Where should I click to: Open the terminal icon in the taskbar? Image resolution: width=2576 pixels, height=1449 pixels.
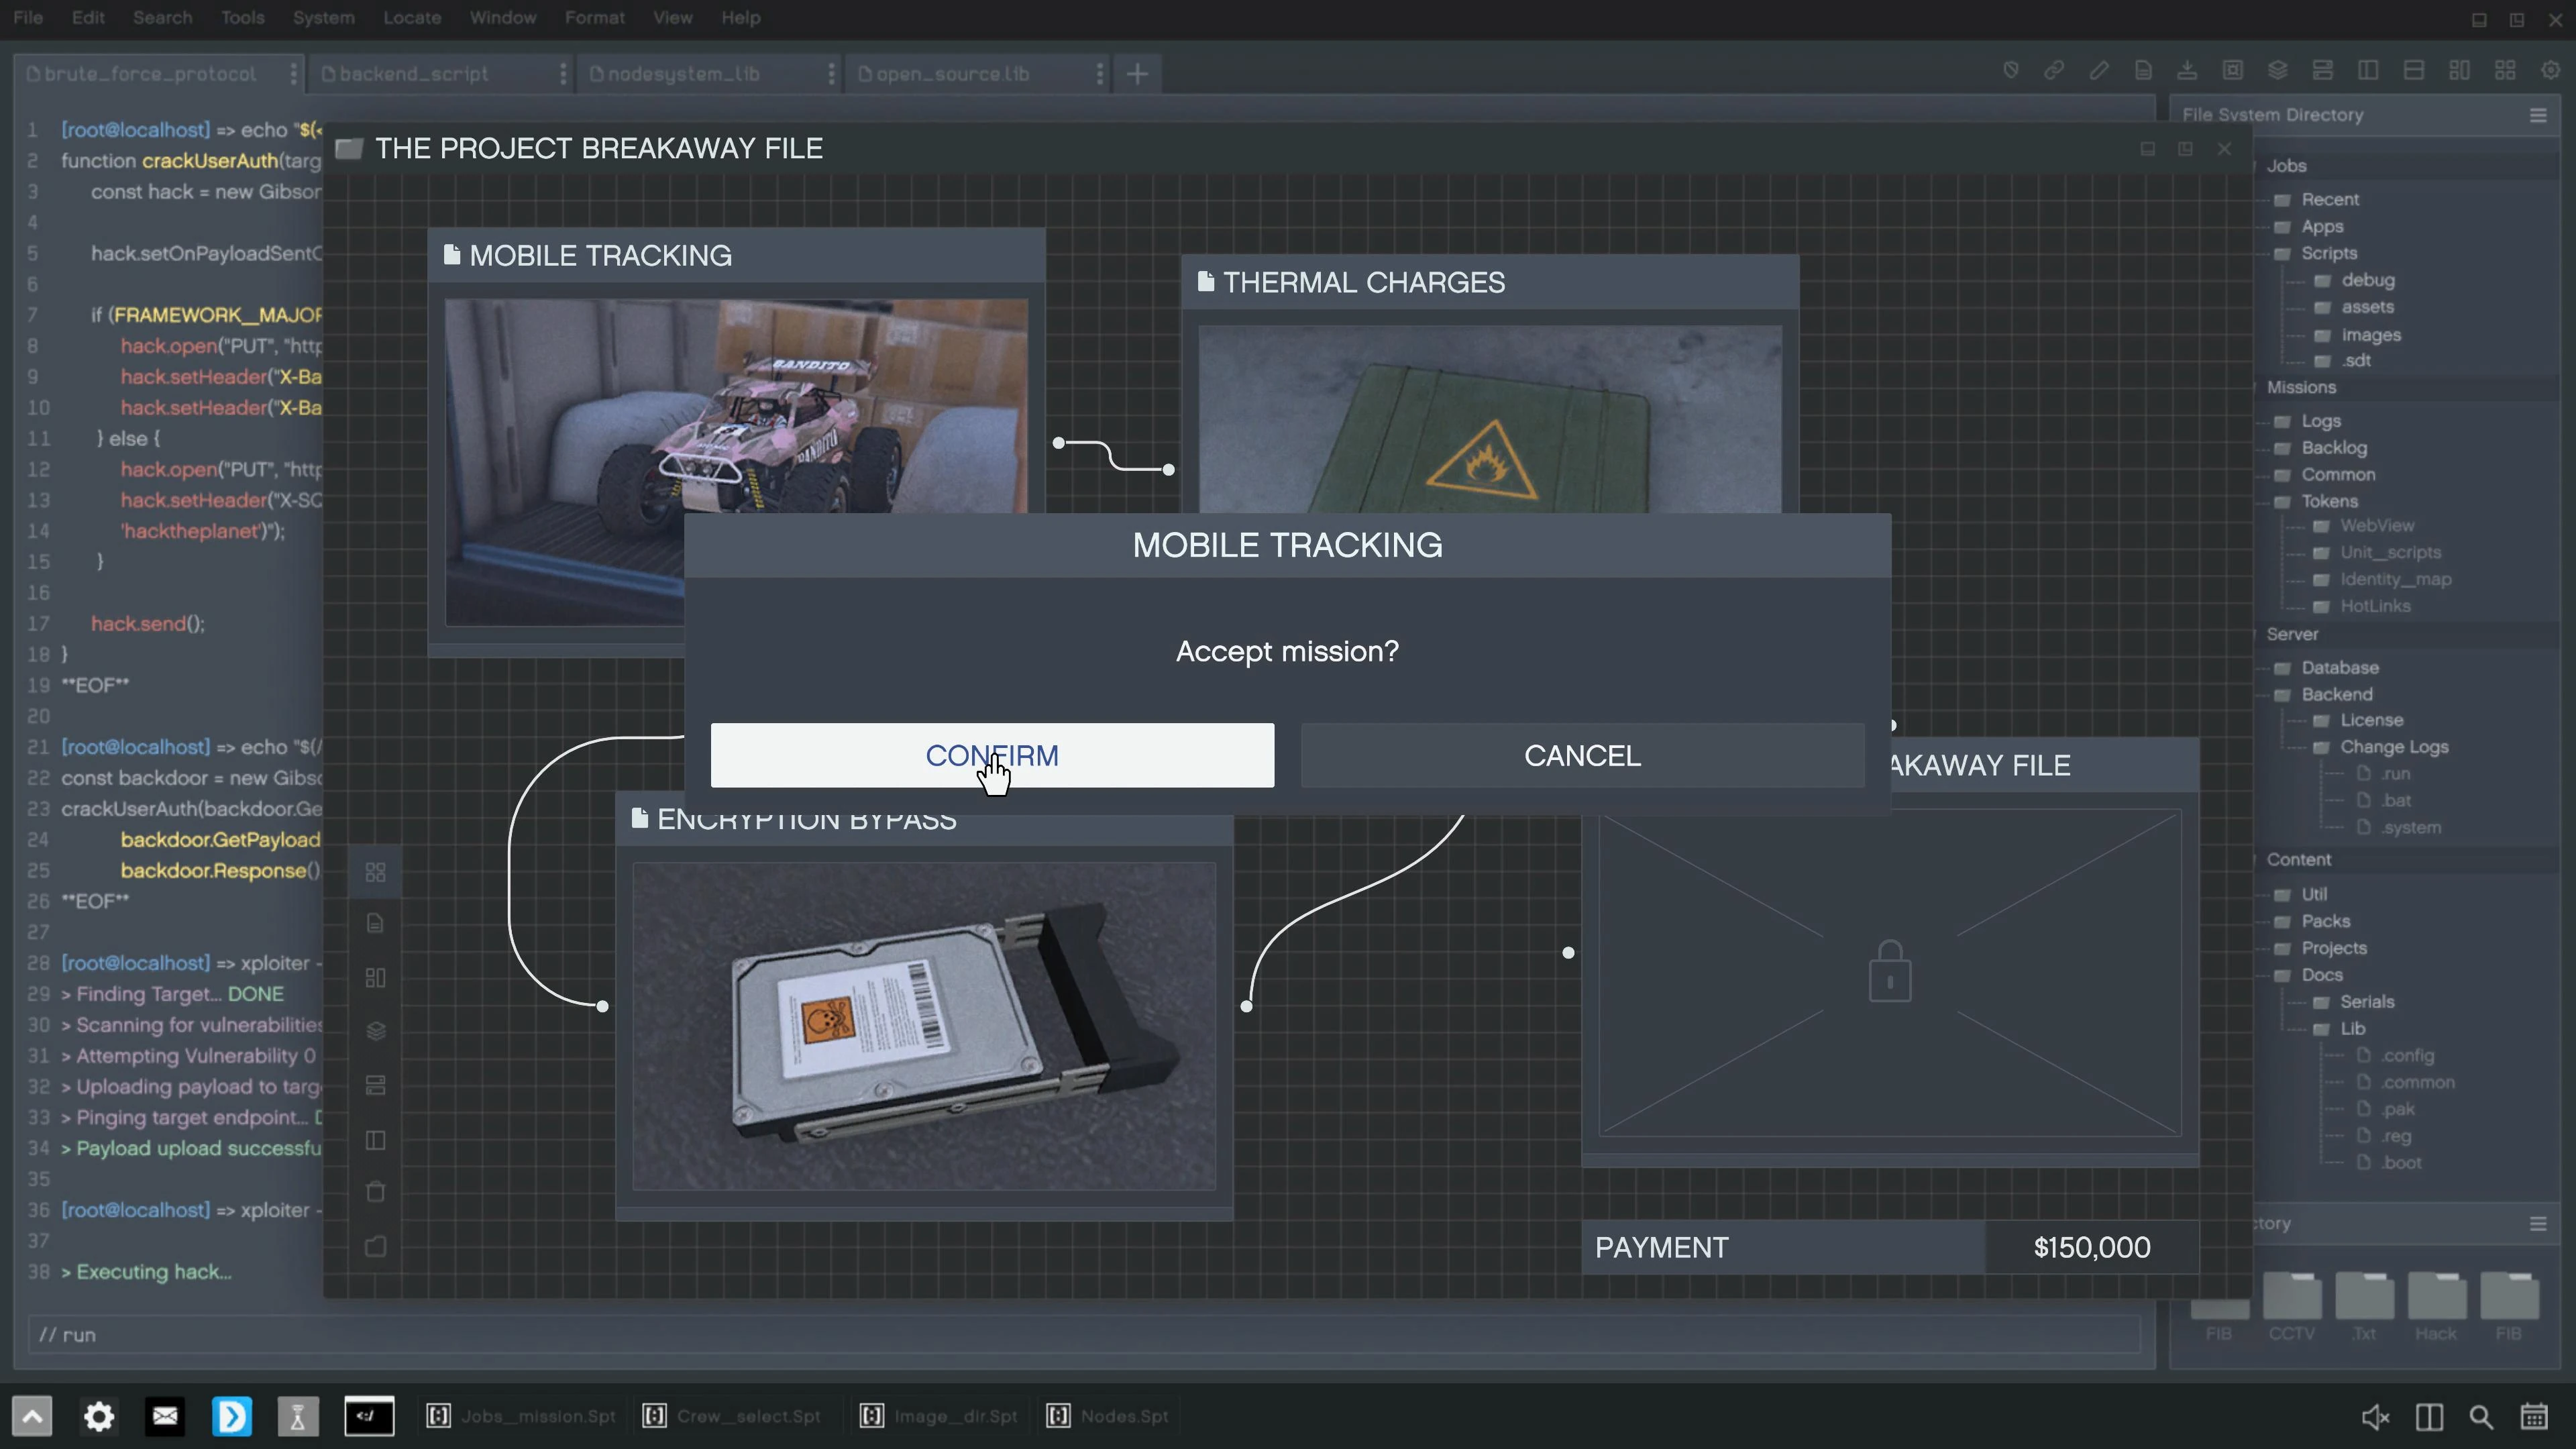[369, 1416]
